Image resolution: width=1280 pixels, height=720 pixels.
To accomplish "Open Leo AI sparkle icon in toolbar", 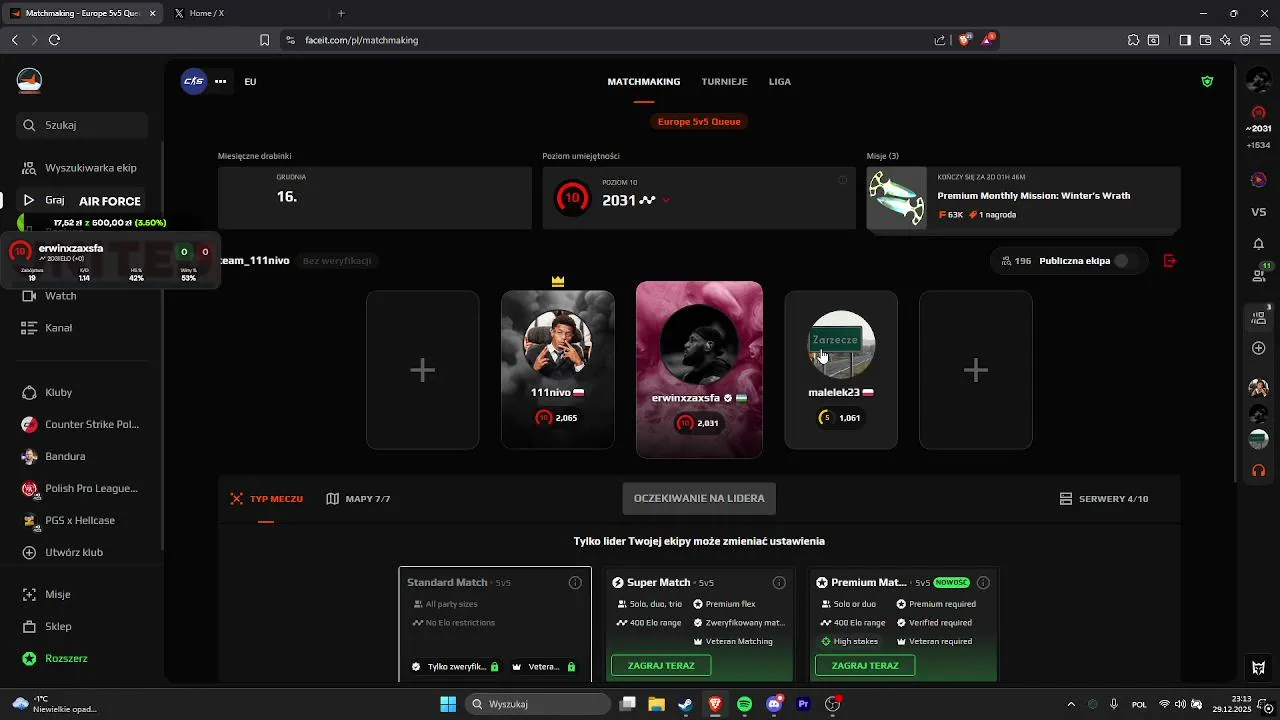I will (1225, 40).
